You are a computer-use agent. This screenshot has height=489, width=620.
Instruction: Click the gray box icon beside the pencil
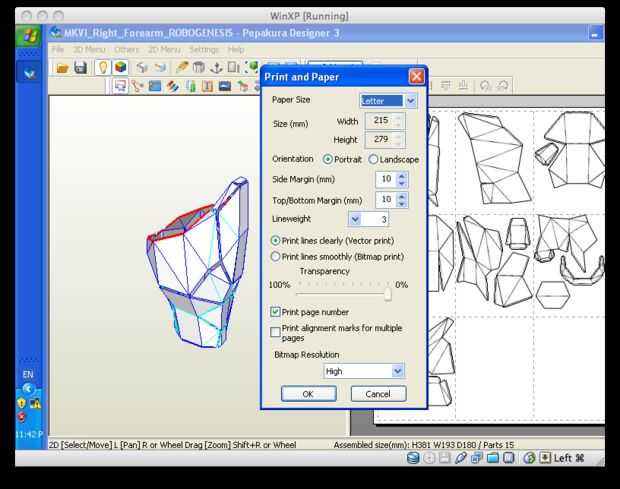[199, 68]
